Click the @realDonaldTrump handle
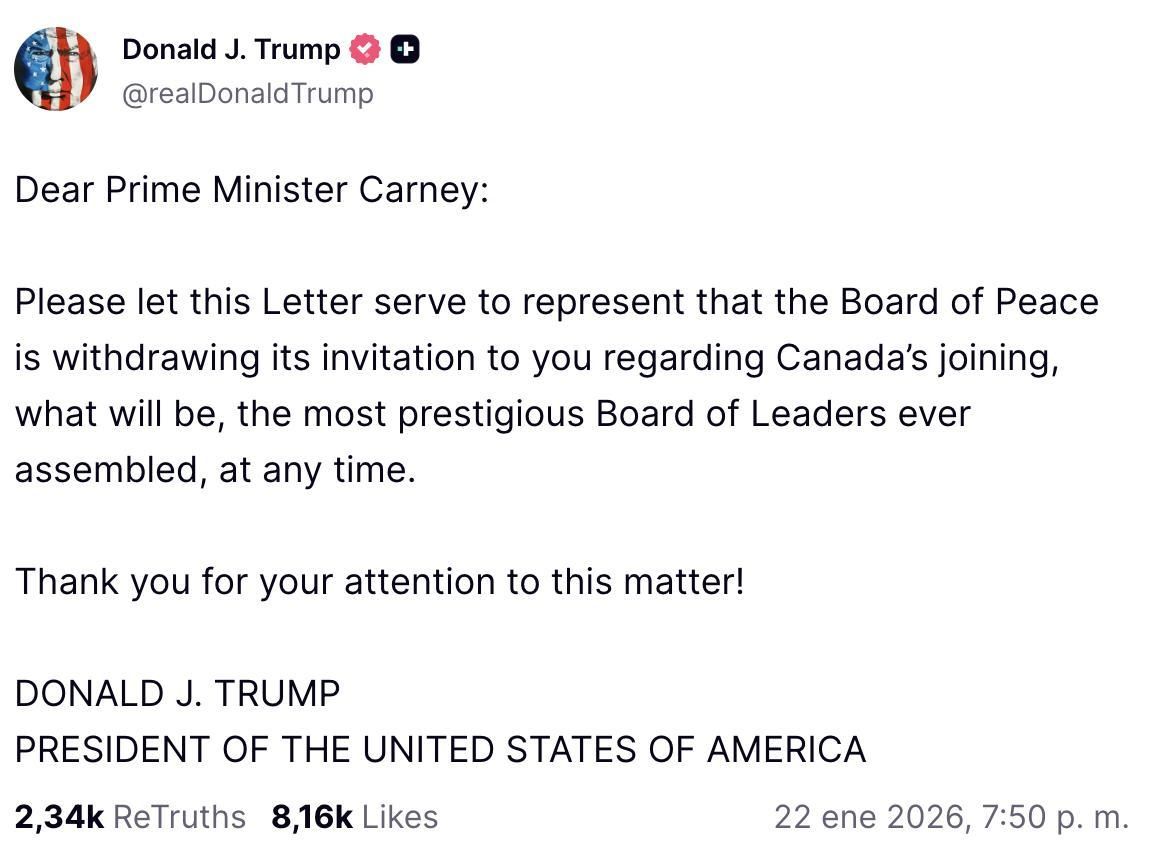The image size is (1158, 862). pyautogui.click(x=247, y=93)
